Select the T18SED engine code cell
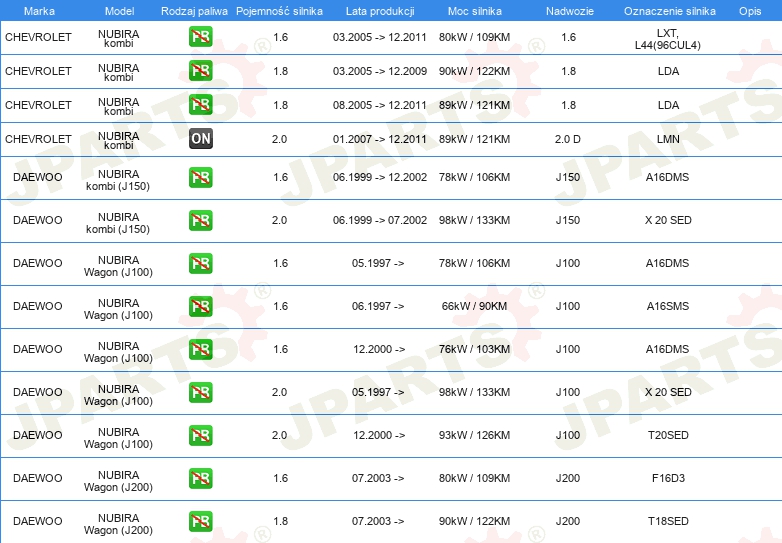Screen dimensions: 782x543 click(668, 521)
